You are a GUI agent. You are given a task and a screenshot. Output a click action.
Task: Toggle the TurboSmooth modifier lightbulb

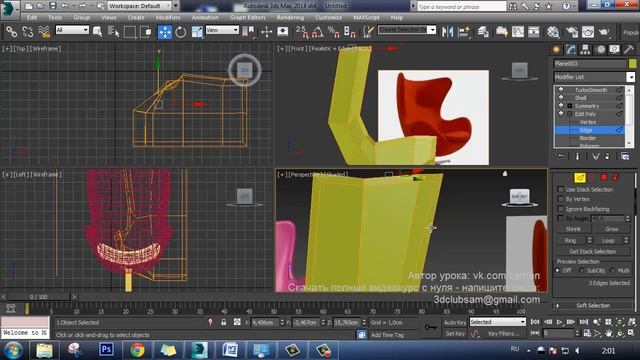click(561, 89)
